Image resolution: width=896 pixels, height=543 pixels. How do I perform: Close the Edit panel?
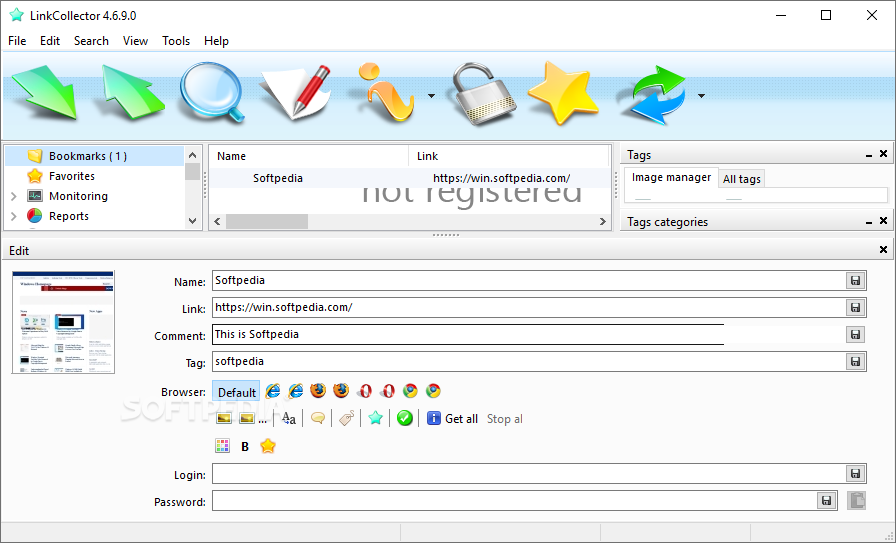[883, 249]
